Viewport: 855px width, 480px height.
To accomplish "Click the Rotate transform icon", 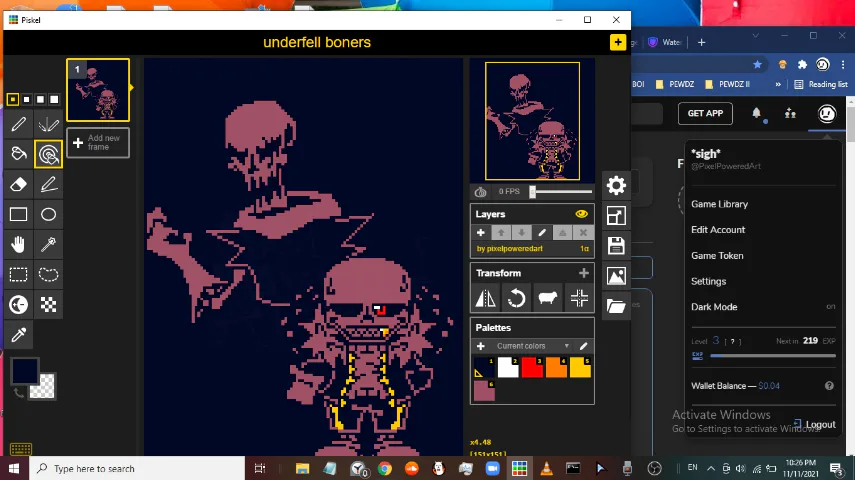I will click(516, 298).
